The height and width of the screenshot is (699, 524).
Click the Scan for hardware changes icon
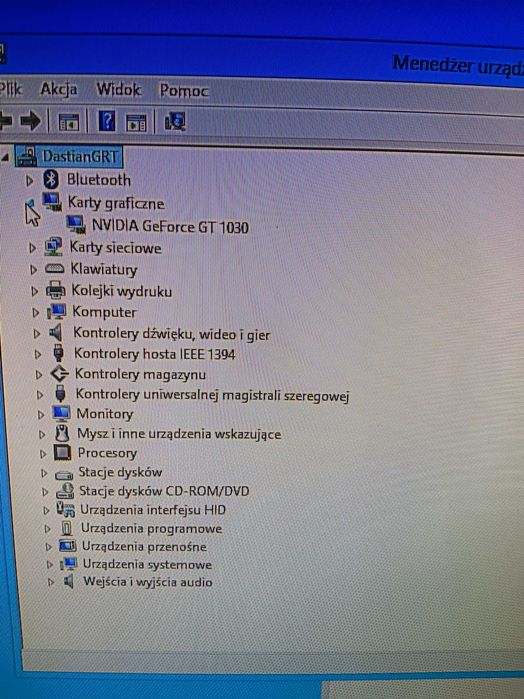tap(175, 121)
